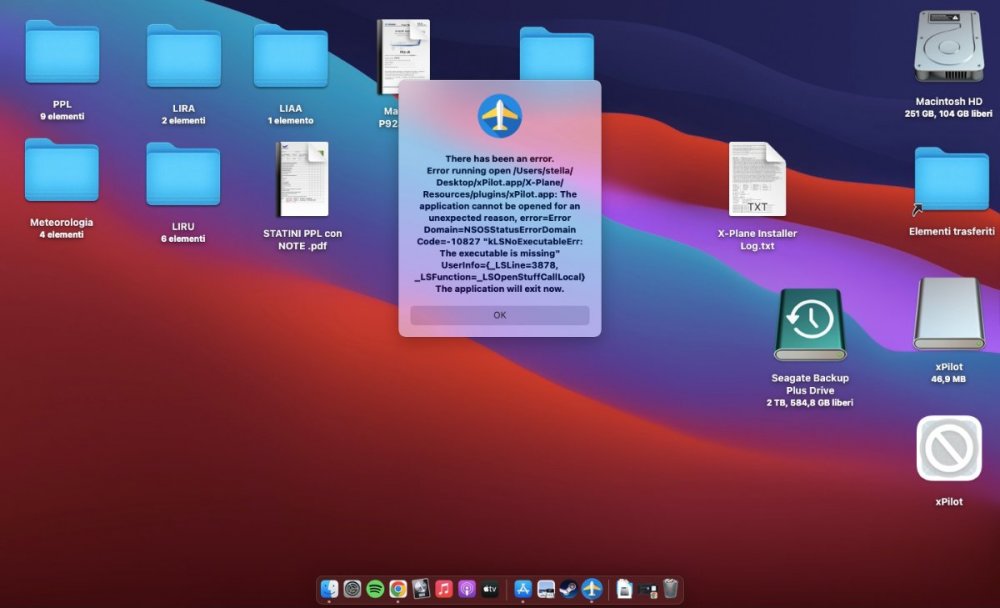
Task: Select the LIRU folder
Action: click(183, 175)
